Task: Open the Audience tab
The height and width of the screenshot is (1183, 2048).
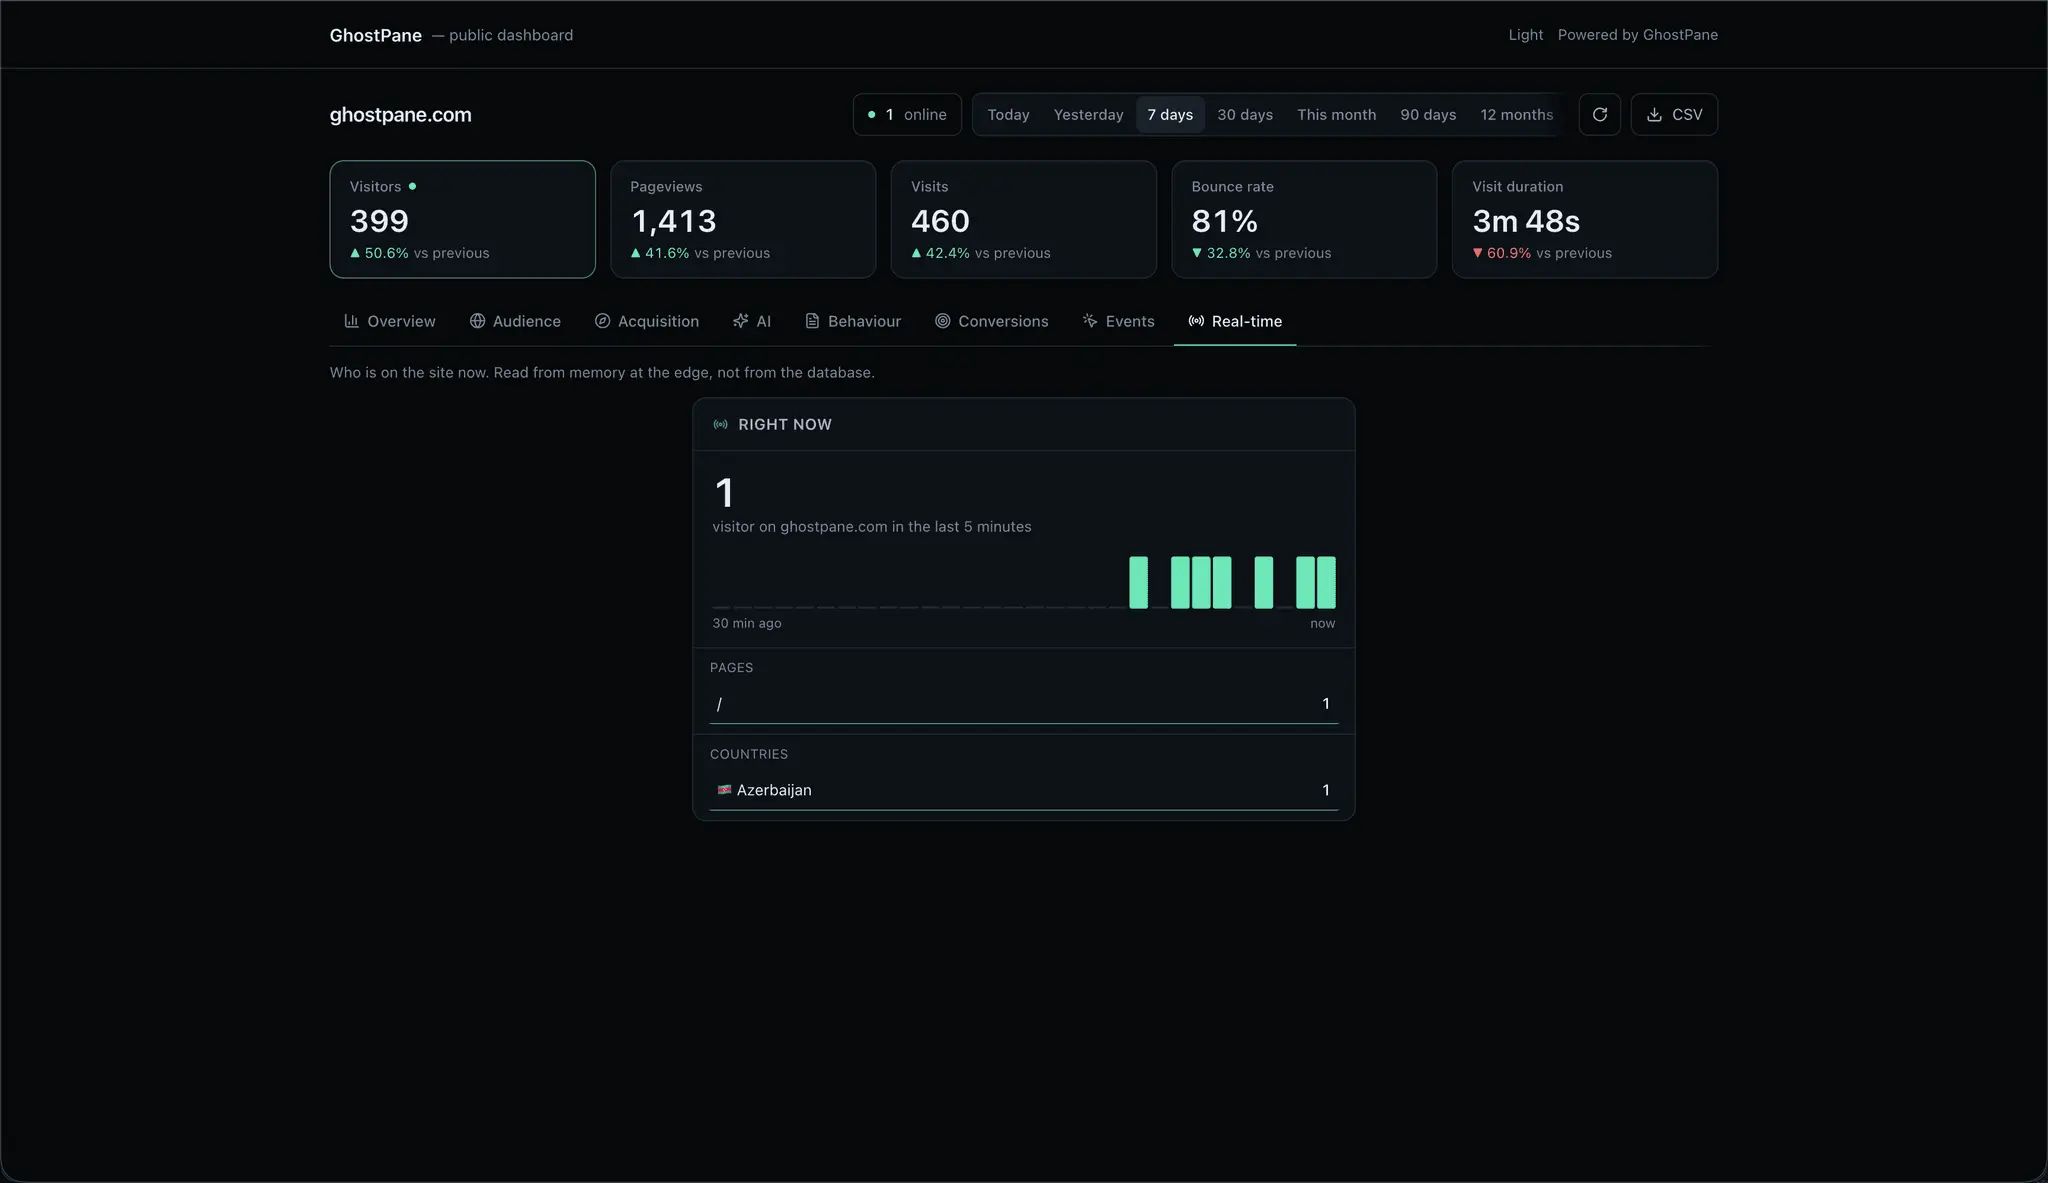Action: pyautogui.click(x=515, y=321)
